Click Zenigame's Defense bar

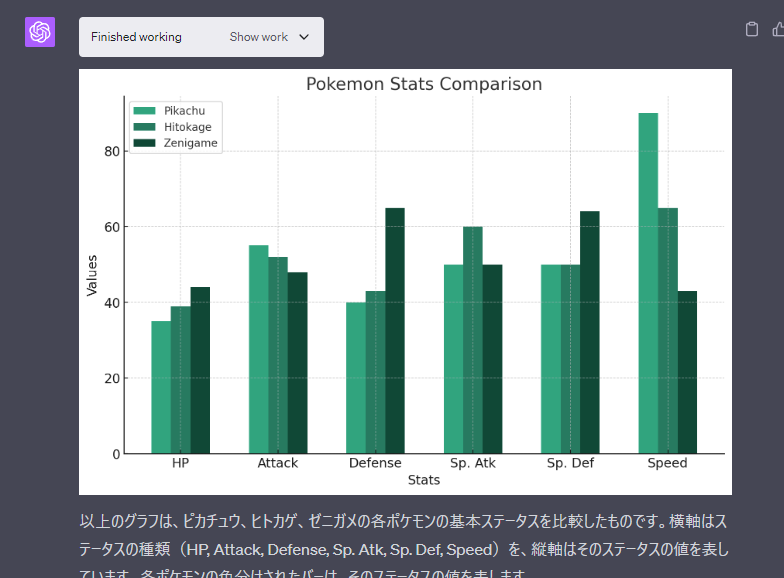(x=394, y=330)
